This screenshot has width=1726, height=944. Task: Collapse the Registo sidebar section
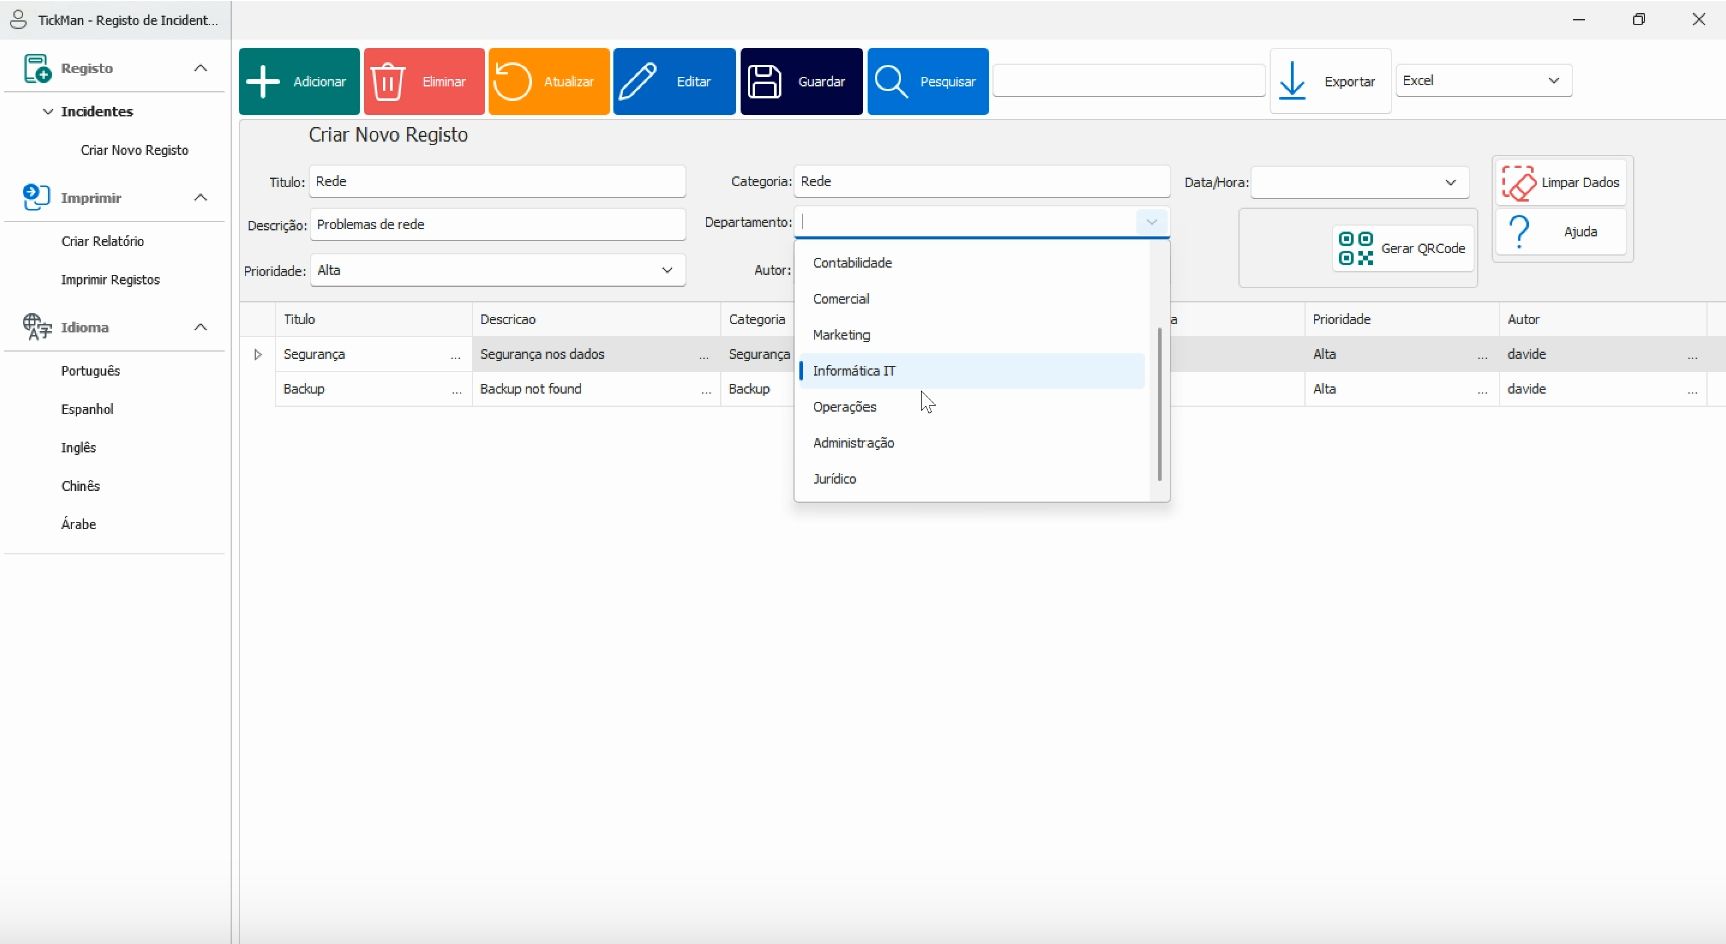click(200, 68)
